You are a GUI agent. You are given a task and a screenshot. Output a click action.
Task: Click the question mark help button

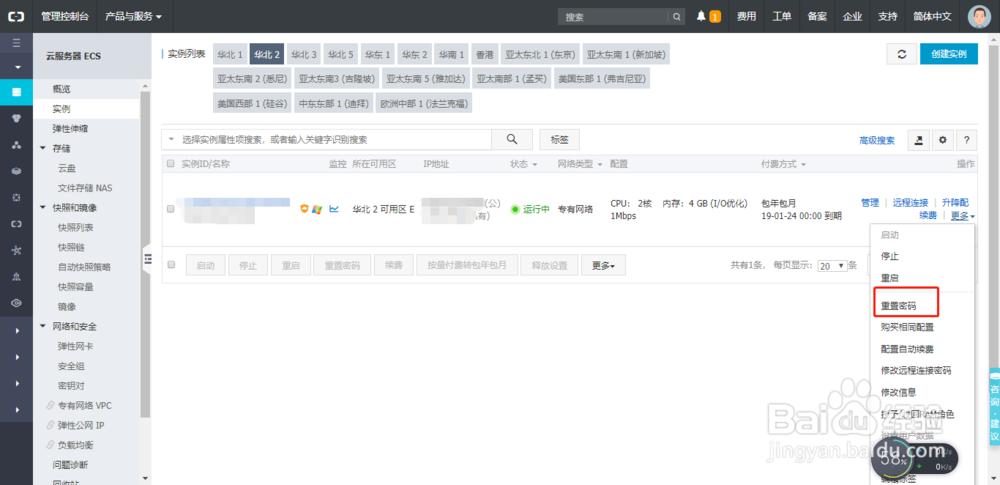tap(967, 140)
